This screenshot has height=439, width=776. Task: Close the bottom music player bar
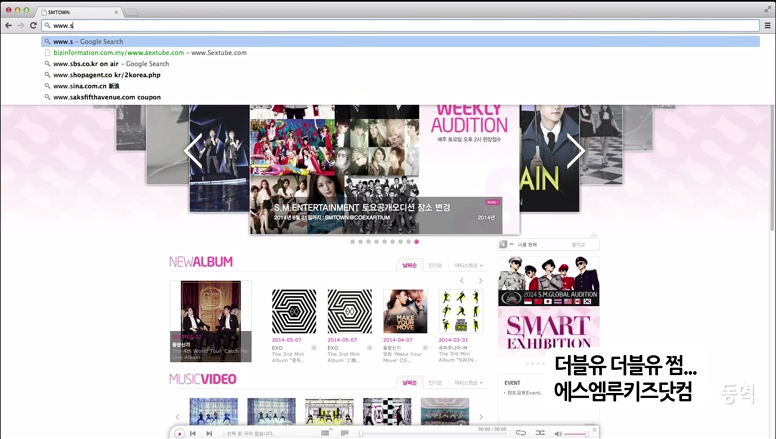tap(594, 430)
